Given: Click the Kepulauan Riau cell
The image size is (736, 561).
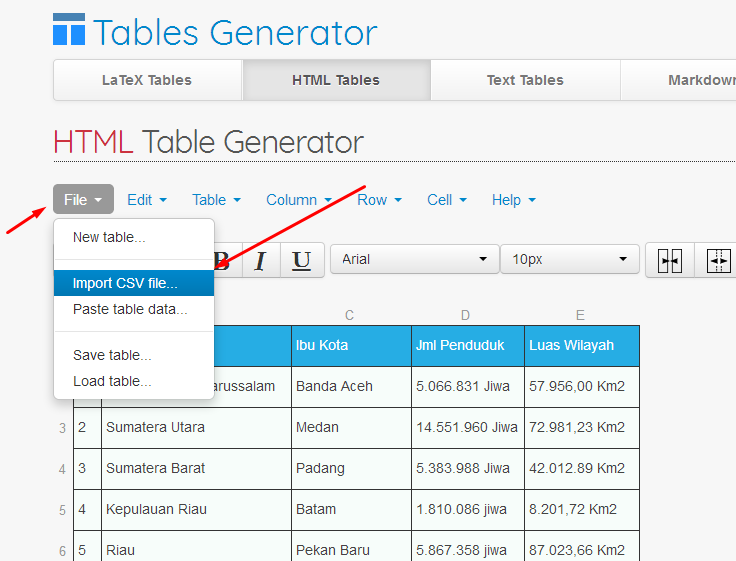Looking at the screenshot, I should [x=196, y=510].
